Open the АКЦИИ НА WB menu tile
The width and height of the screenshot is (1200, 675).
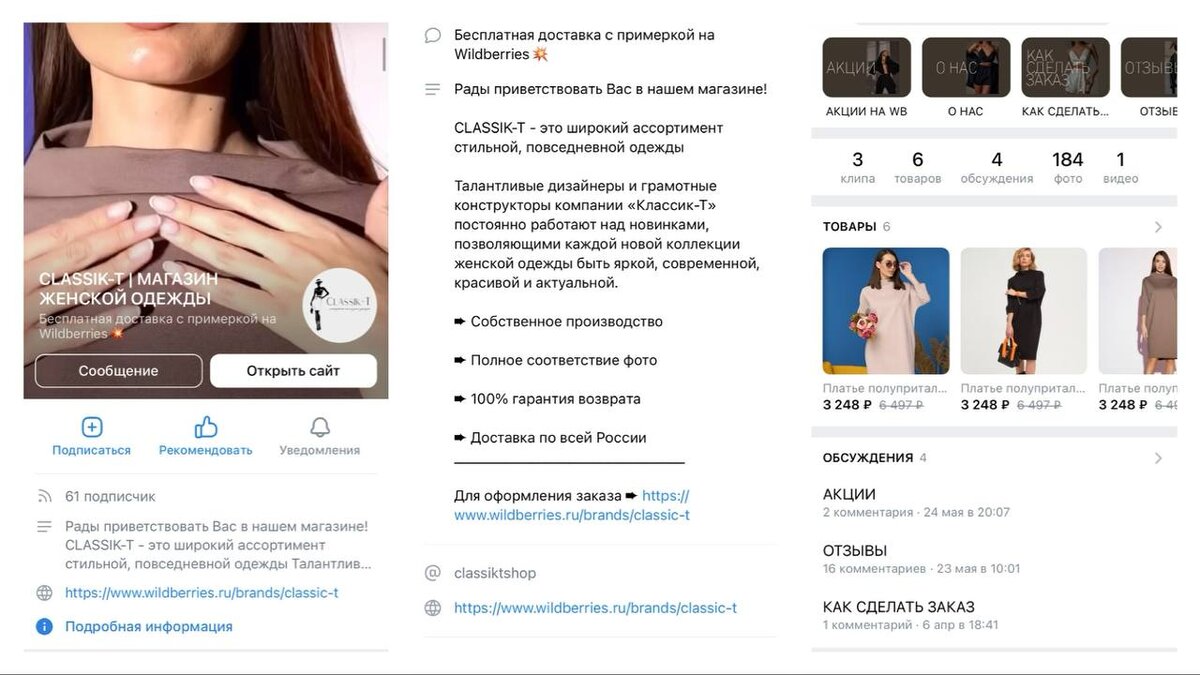[x=866, y=68]
